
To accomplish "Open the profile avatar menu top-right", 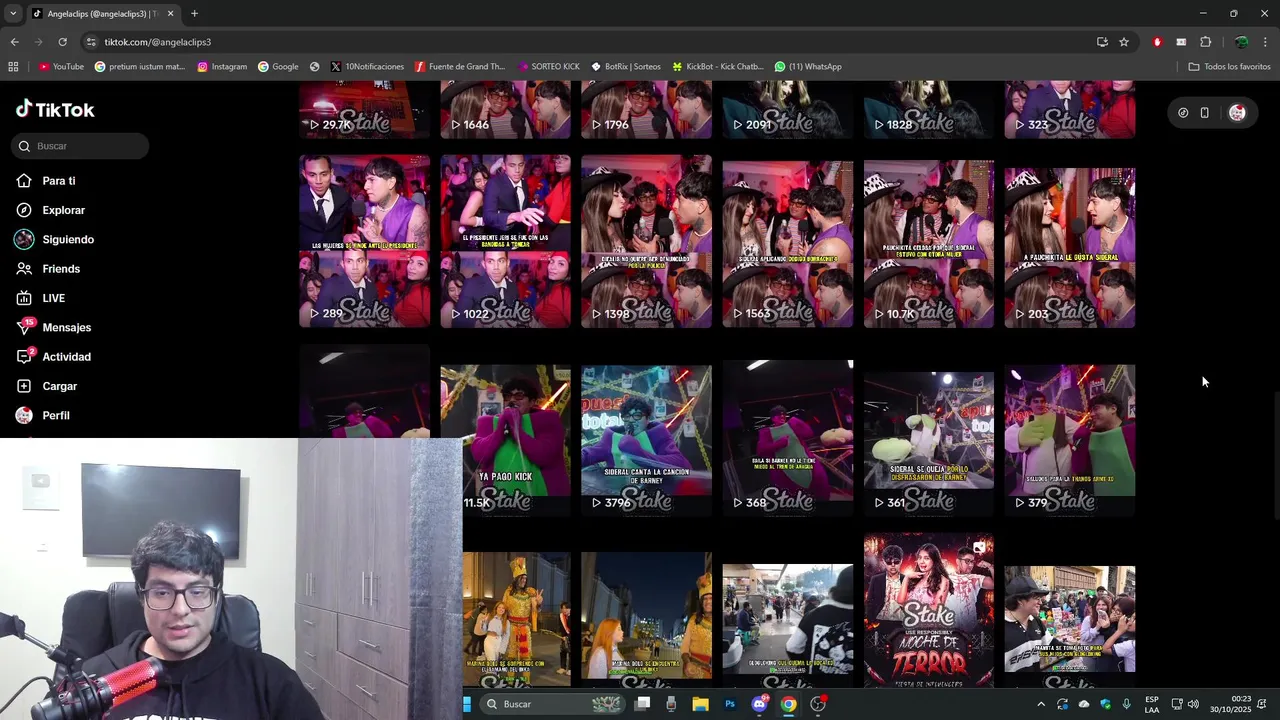I will click(1237, 113).
